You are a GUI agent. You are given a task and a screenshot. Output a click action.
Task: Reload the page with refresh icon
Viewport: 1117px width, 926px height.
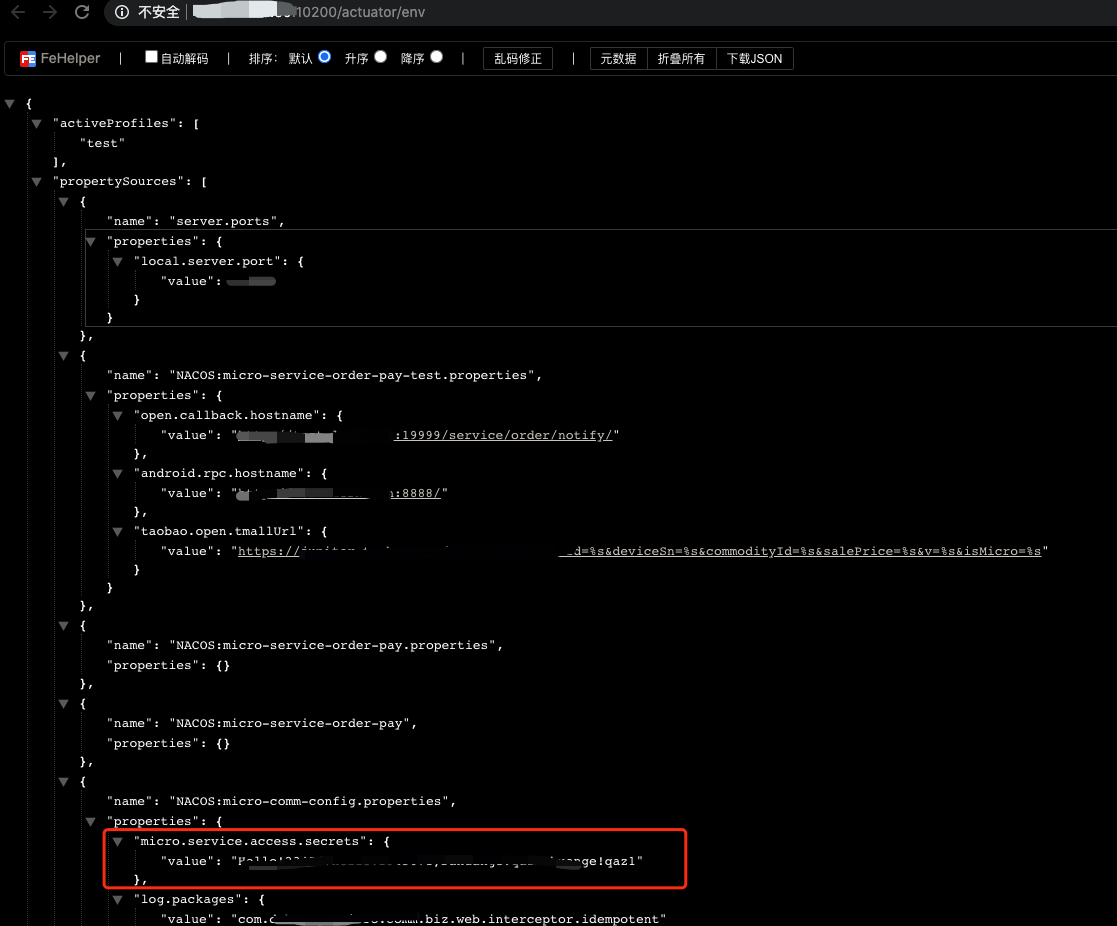pos(82,12)
